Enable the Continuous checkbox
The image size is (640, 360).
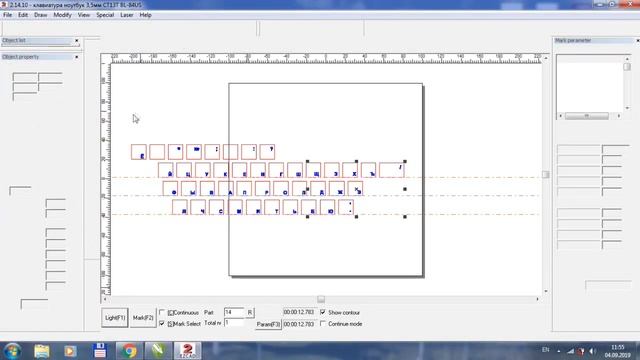(162, 313)
